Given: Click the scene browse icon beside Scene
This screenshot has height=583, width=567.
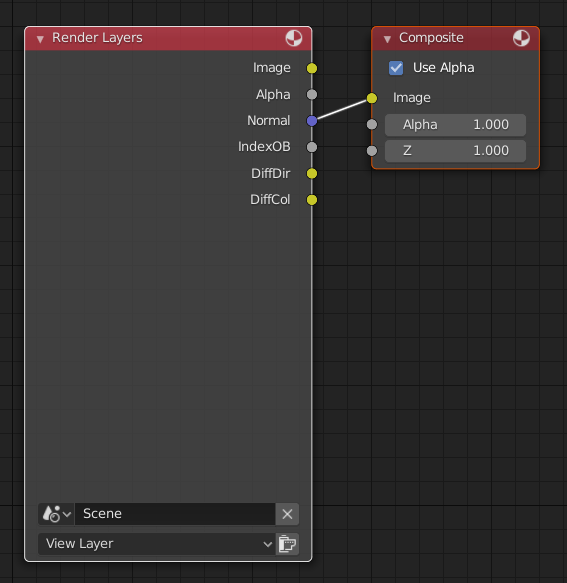Looking at the screenshot, I should (57, 514).
